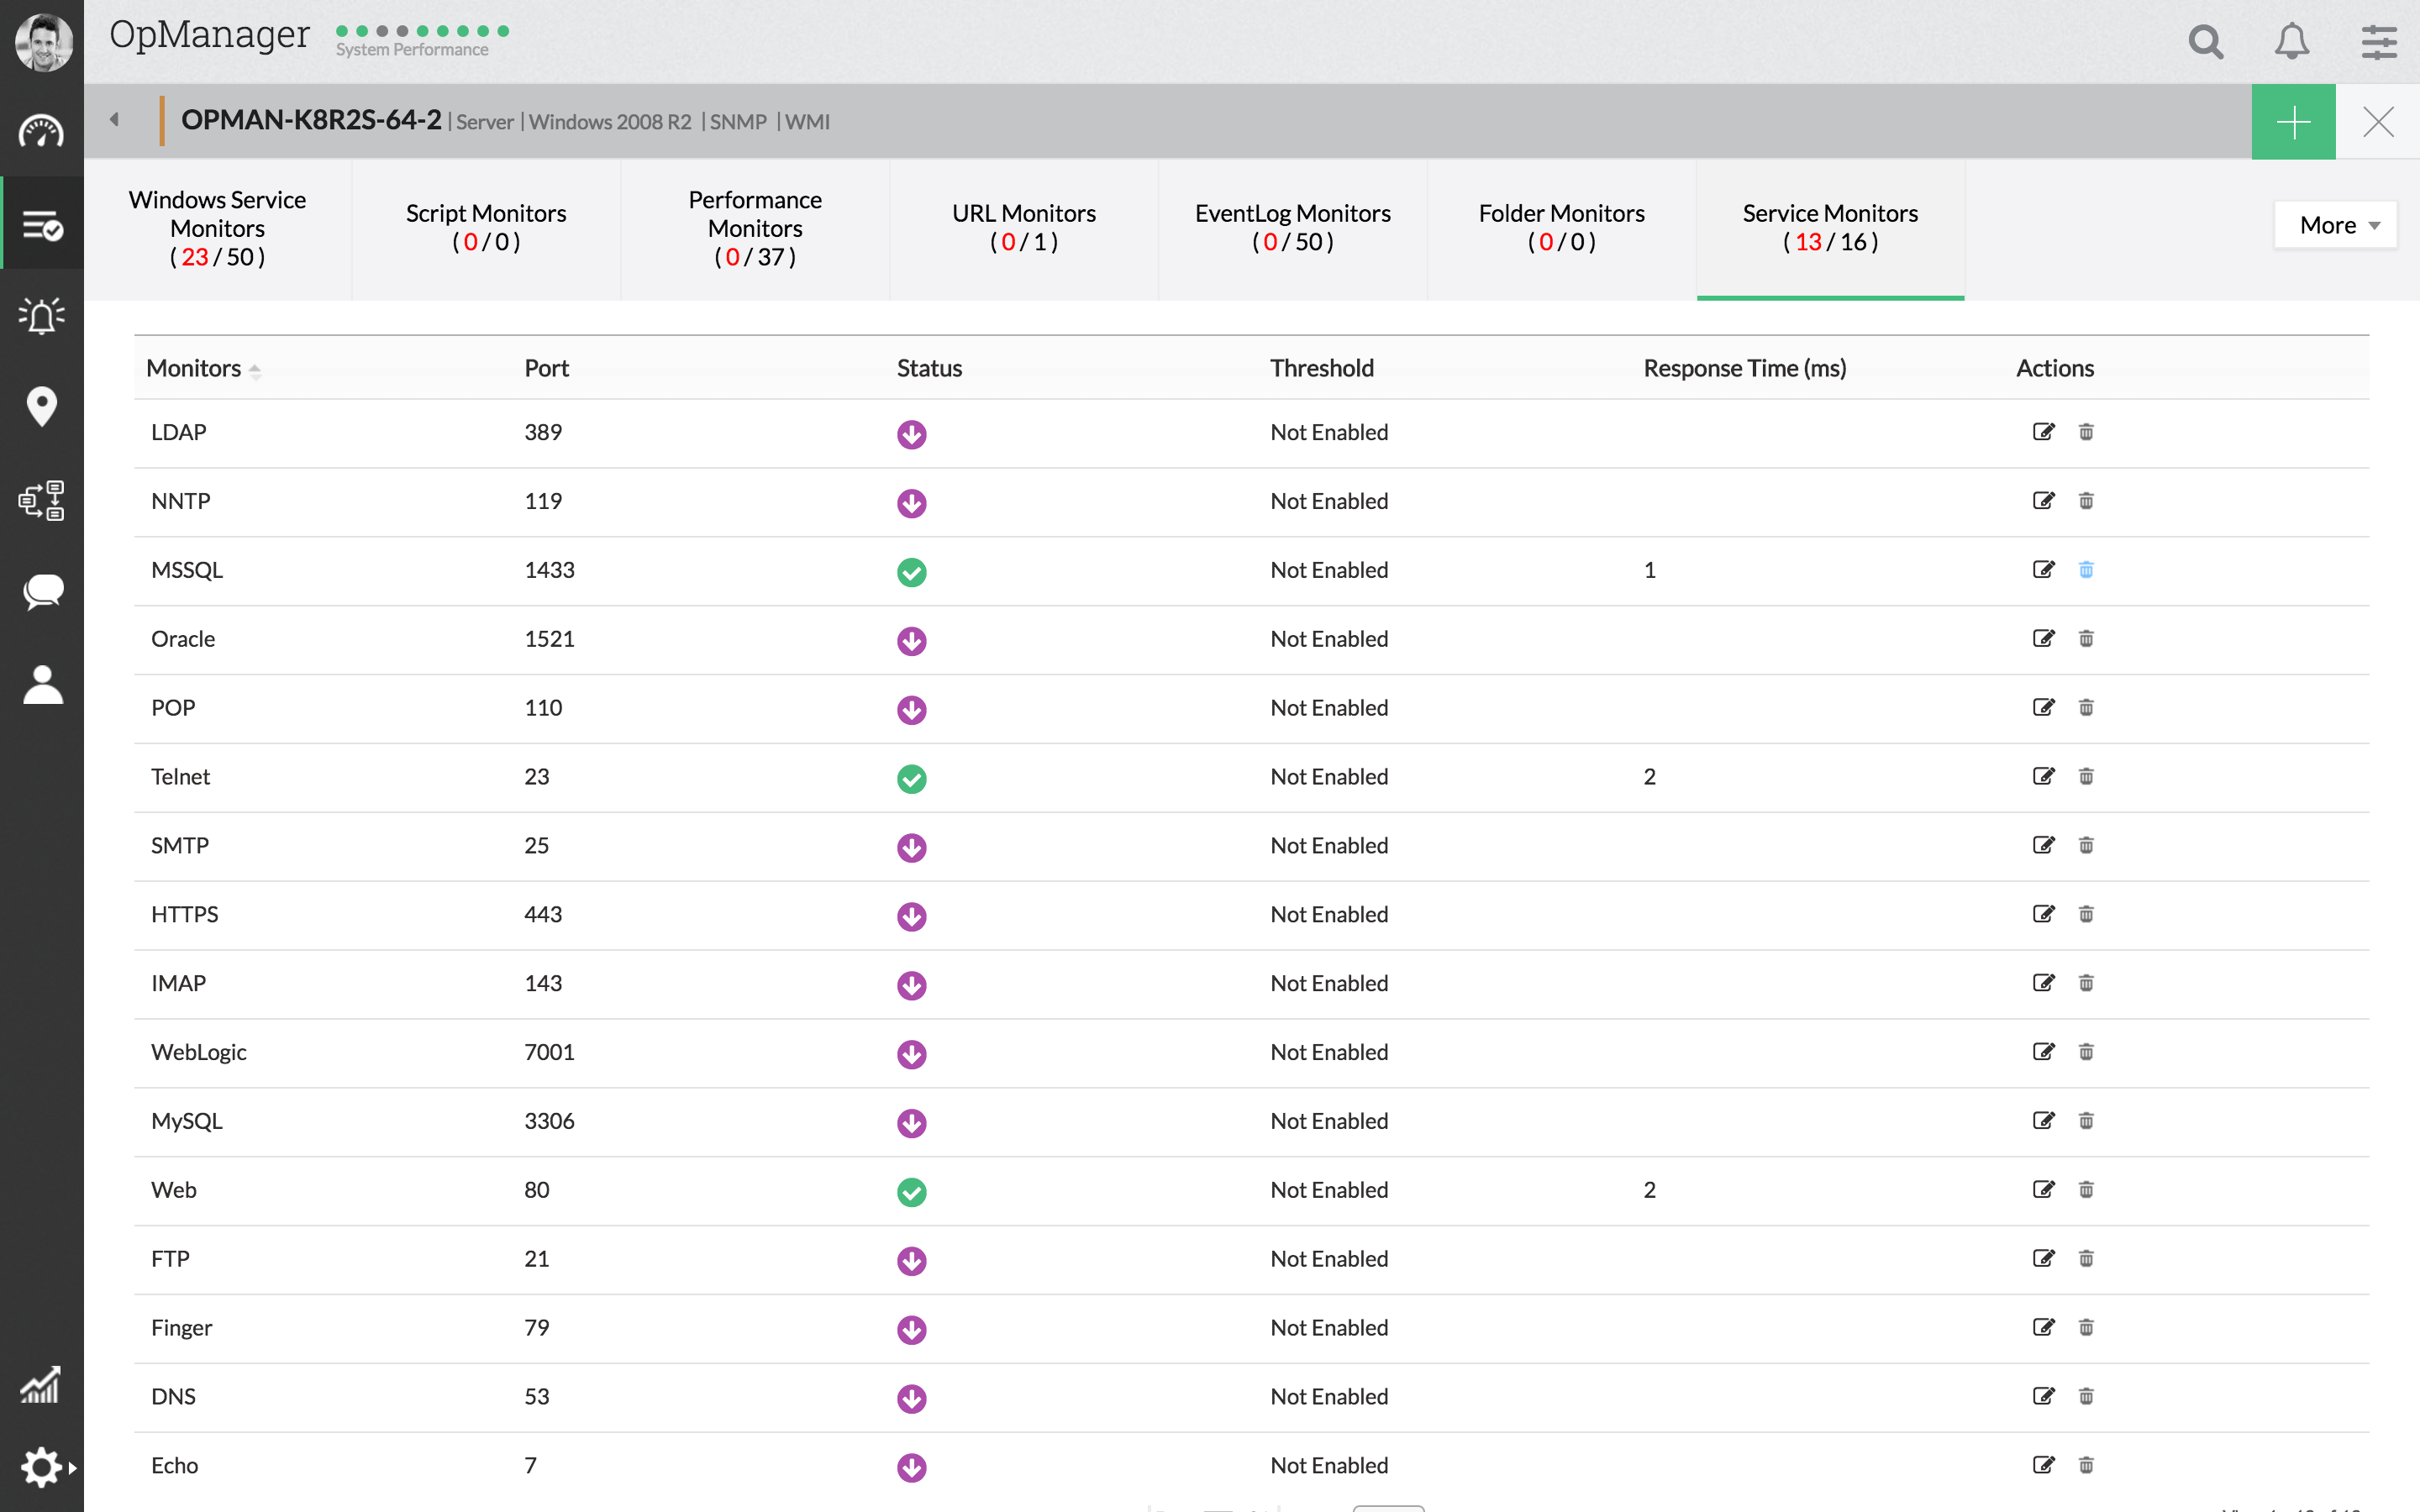Delete the Echo service monitor
The image size is (2420, 1512).
point(2086,1465)
